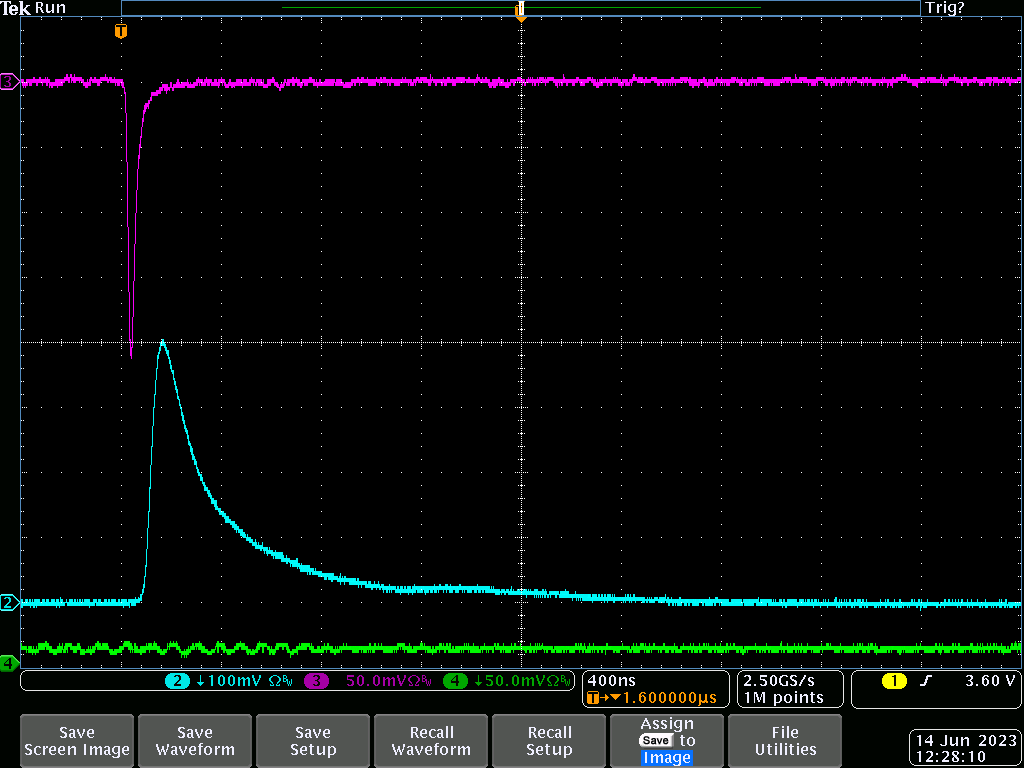Click the rising edge trigger slope icon

point(926,681)
